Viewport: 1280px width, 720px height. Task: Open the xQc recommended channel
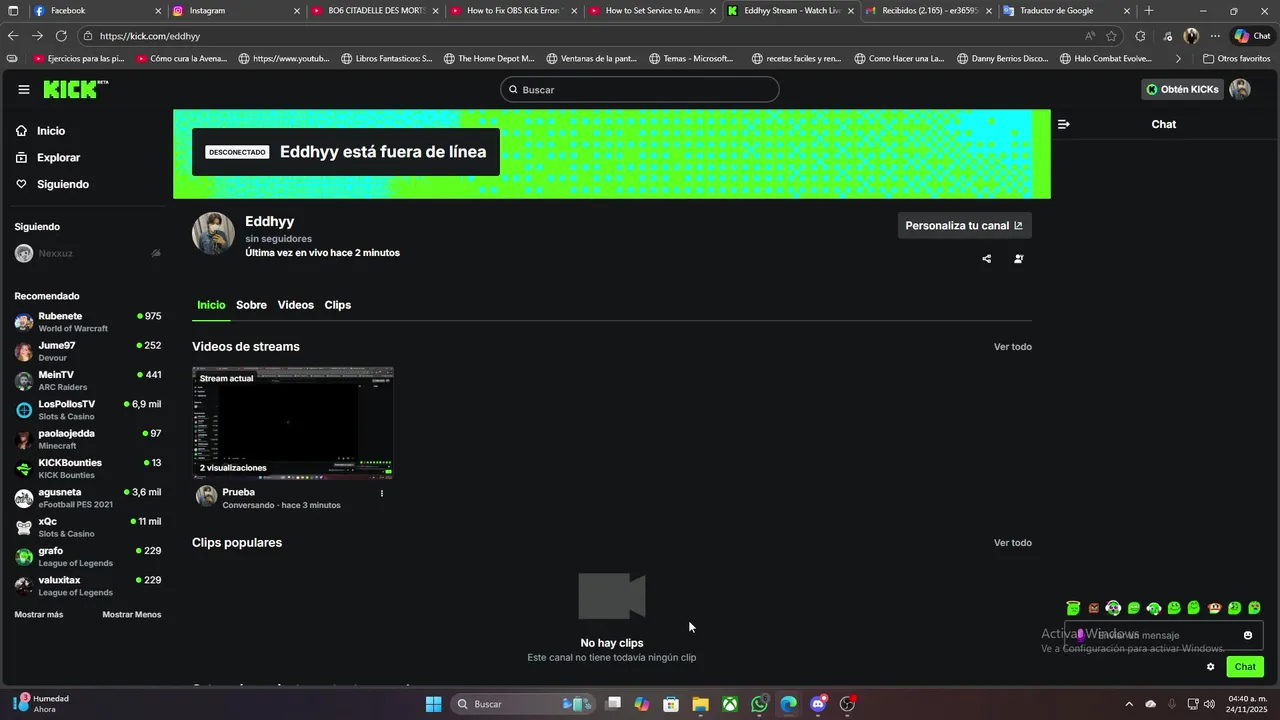click(x=88, y=527)
